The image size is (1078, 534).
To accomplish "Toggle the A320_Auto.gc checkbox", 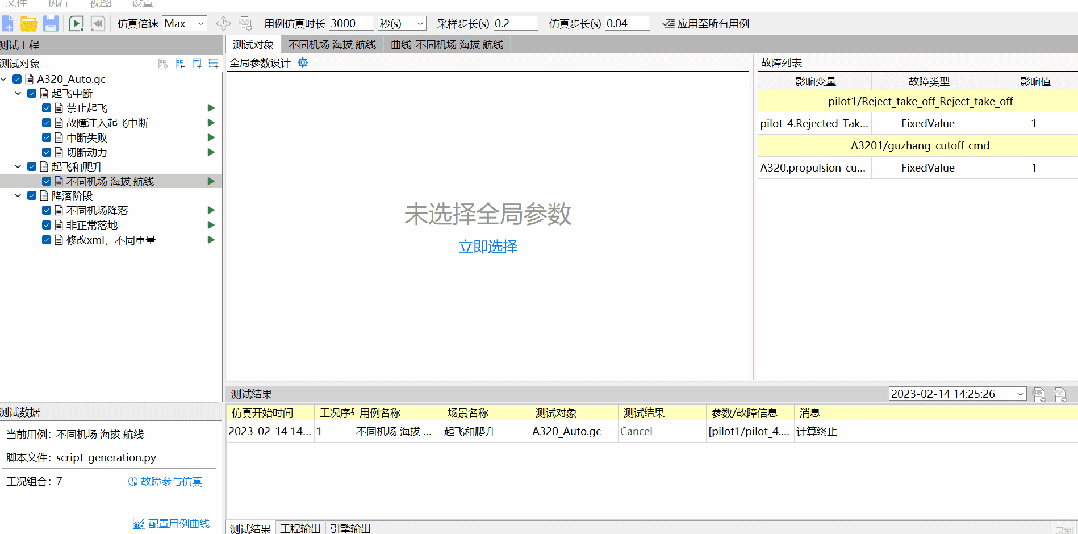I will (17, 79).
